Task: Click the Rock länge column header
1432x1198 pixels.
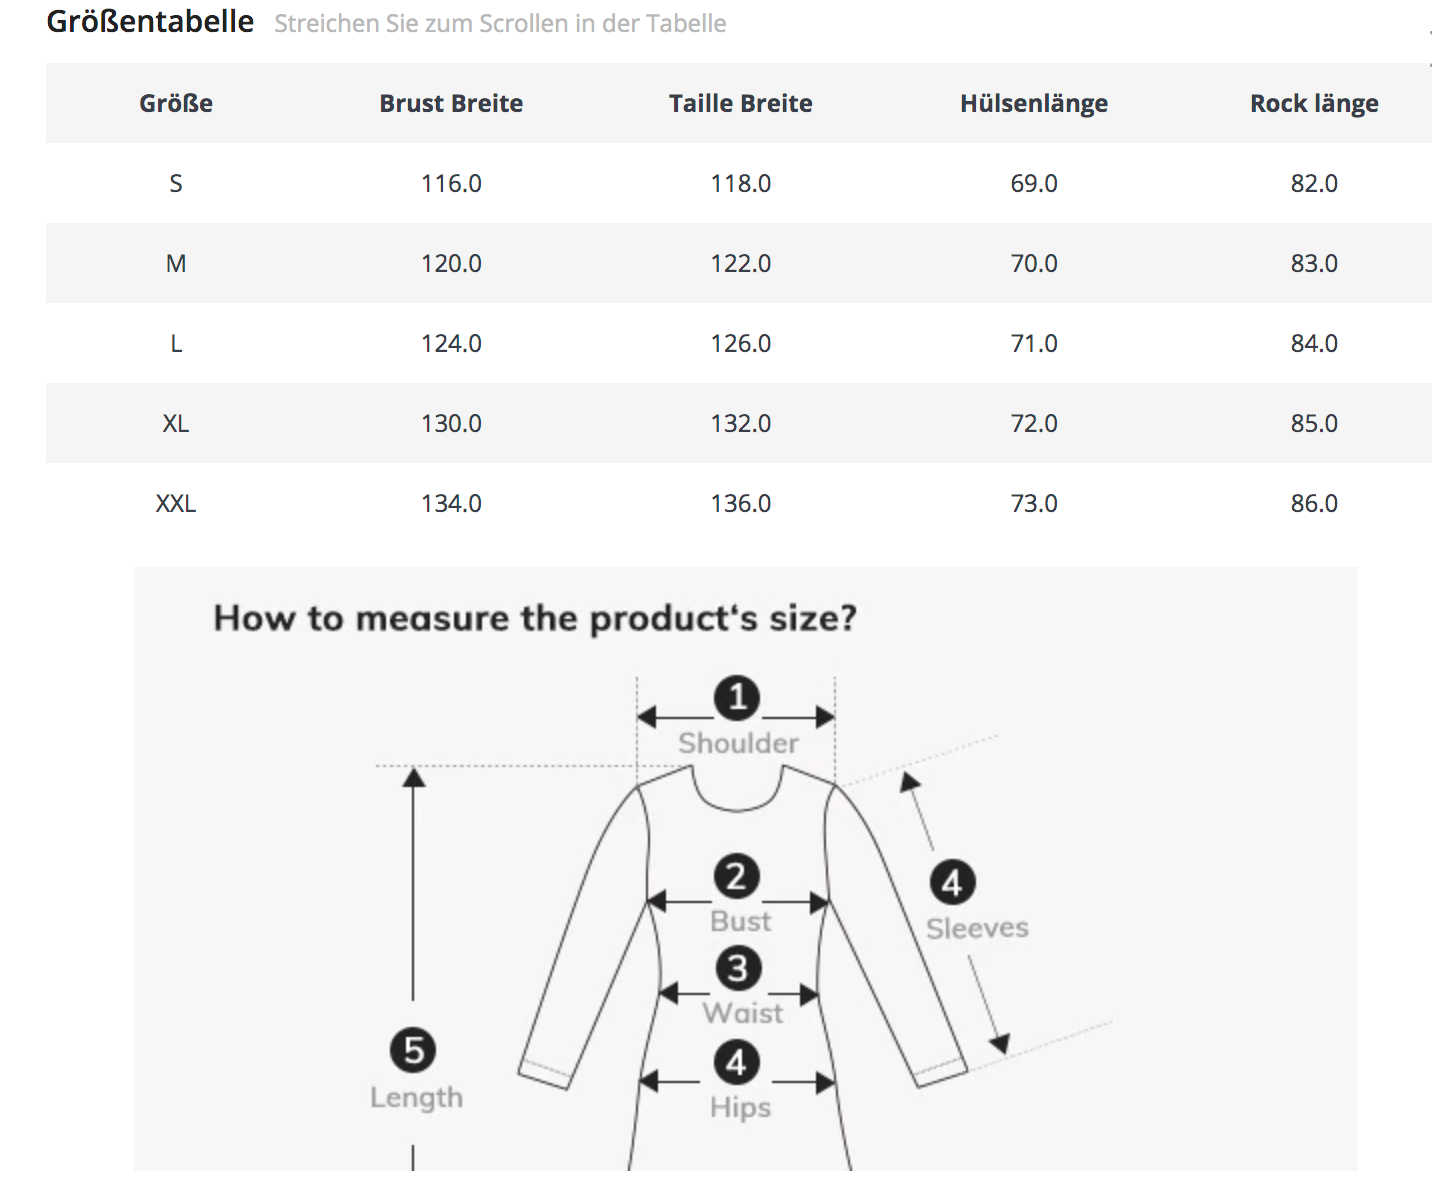Action: click(x=1313, y=103)
